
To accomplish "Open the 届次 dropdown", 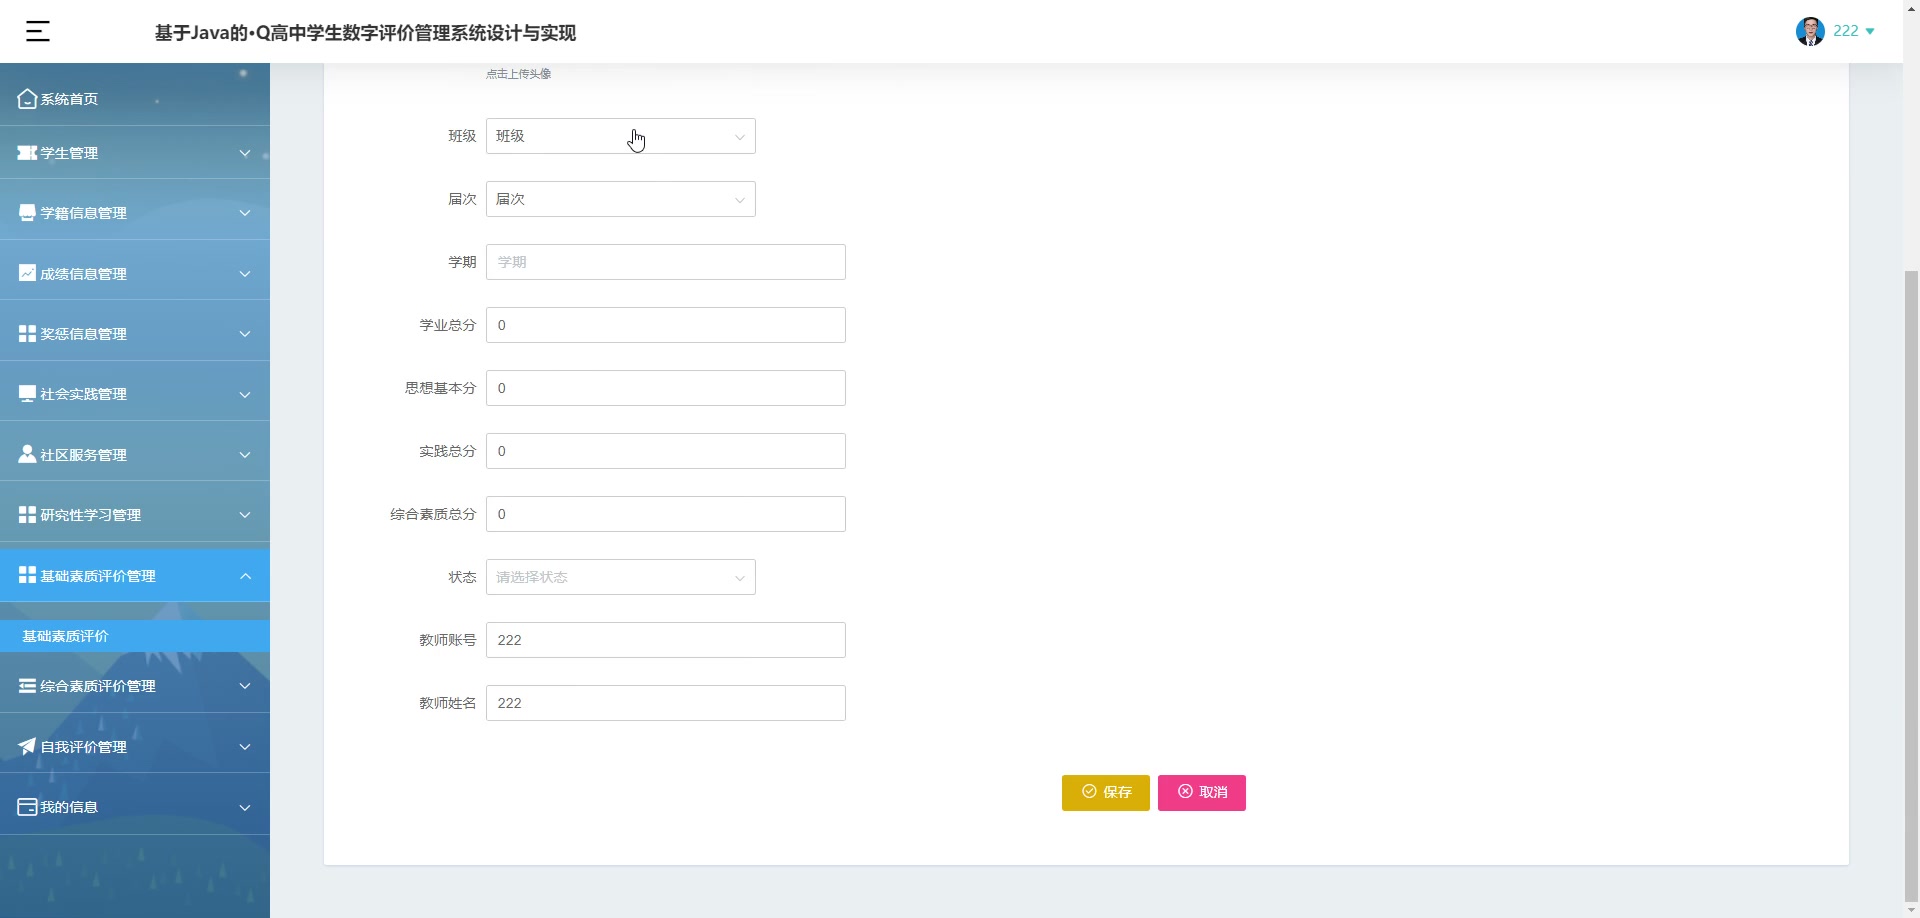I will tap(620, 199).
